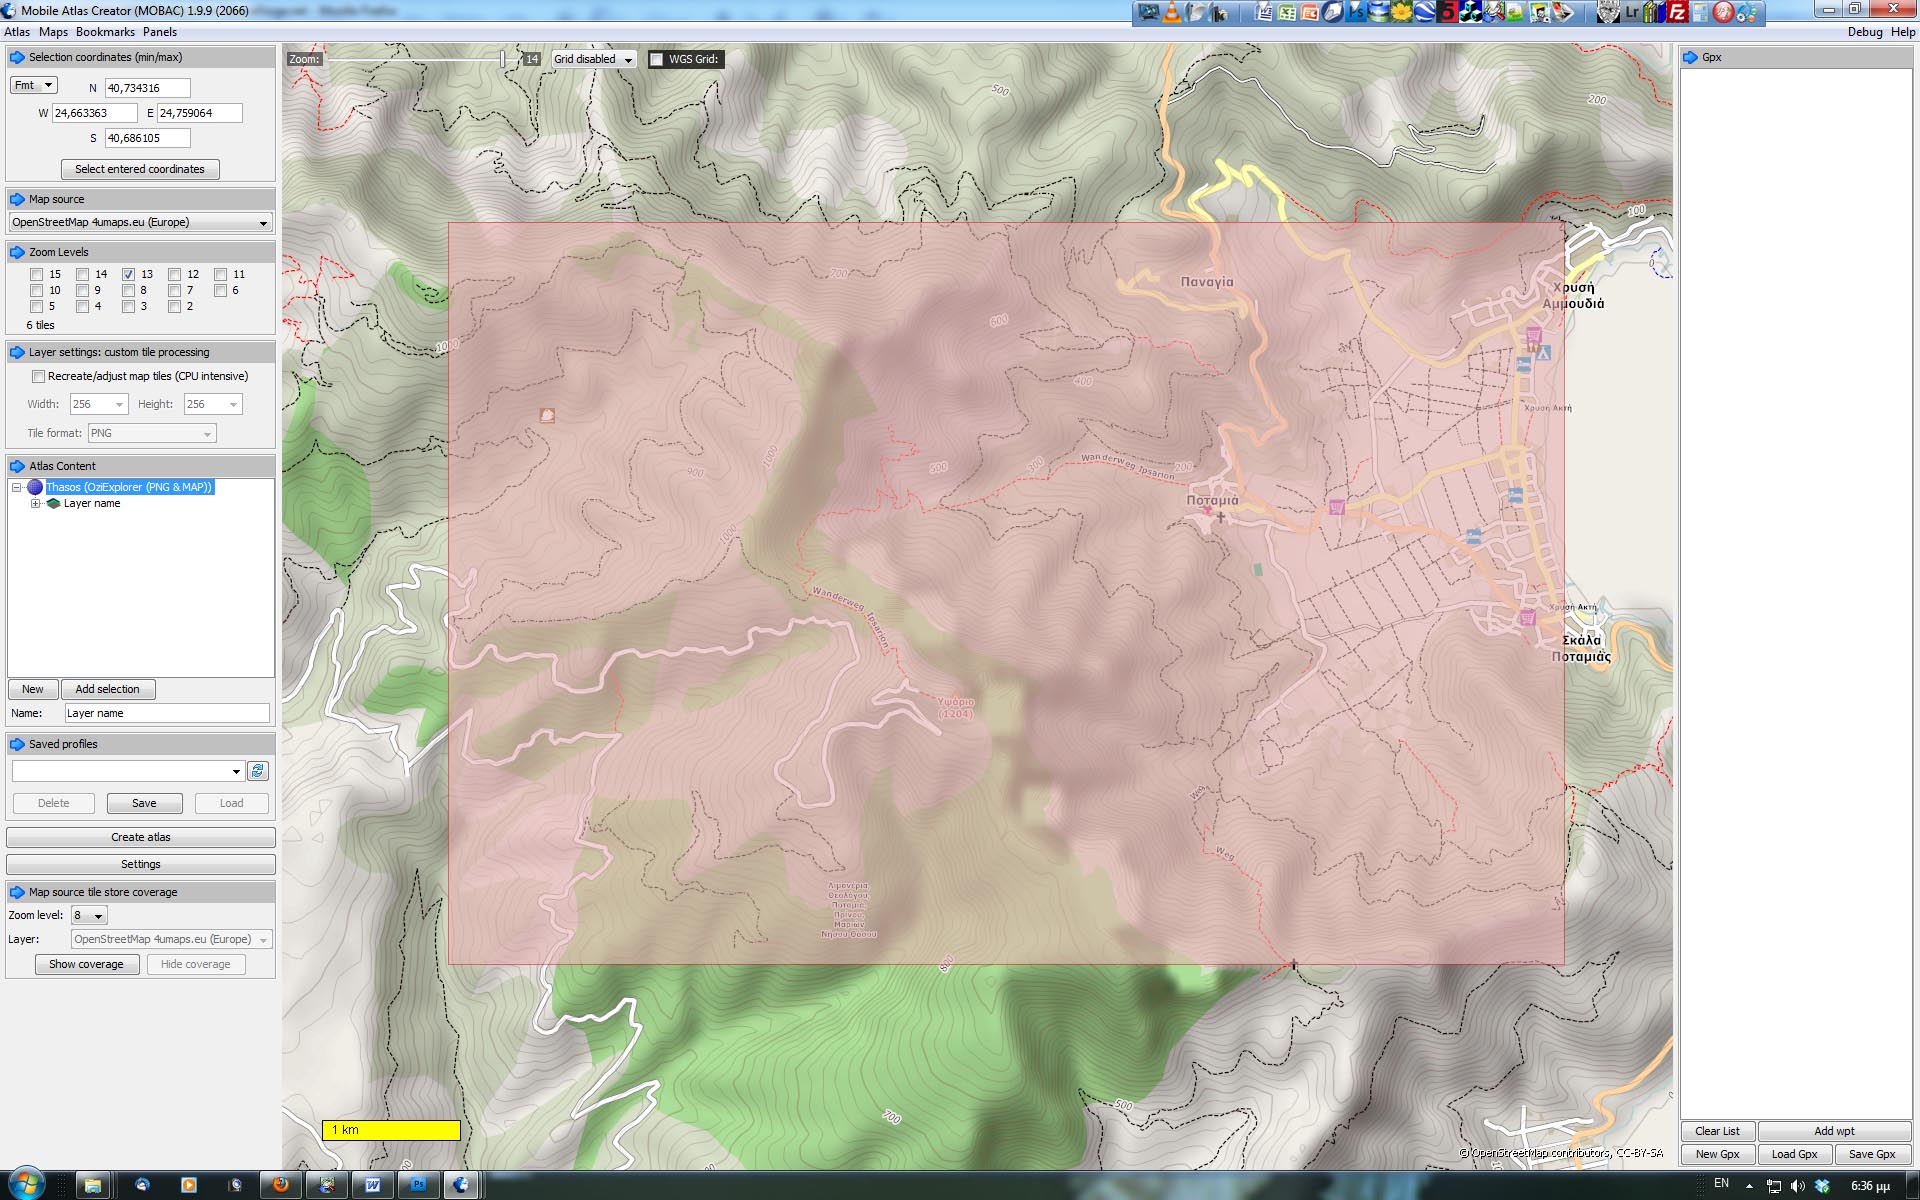Click the Saved profiles refresh icon

(258, 771)
